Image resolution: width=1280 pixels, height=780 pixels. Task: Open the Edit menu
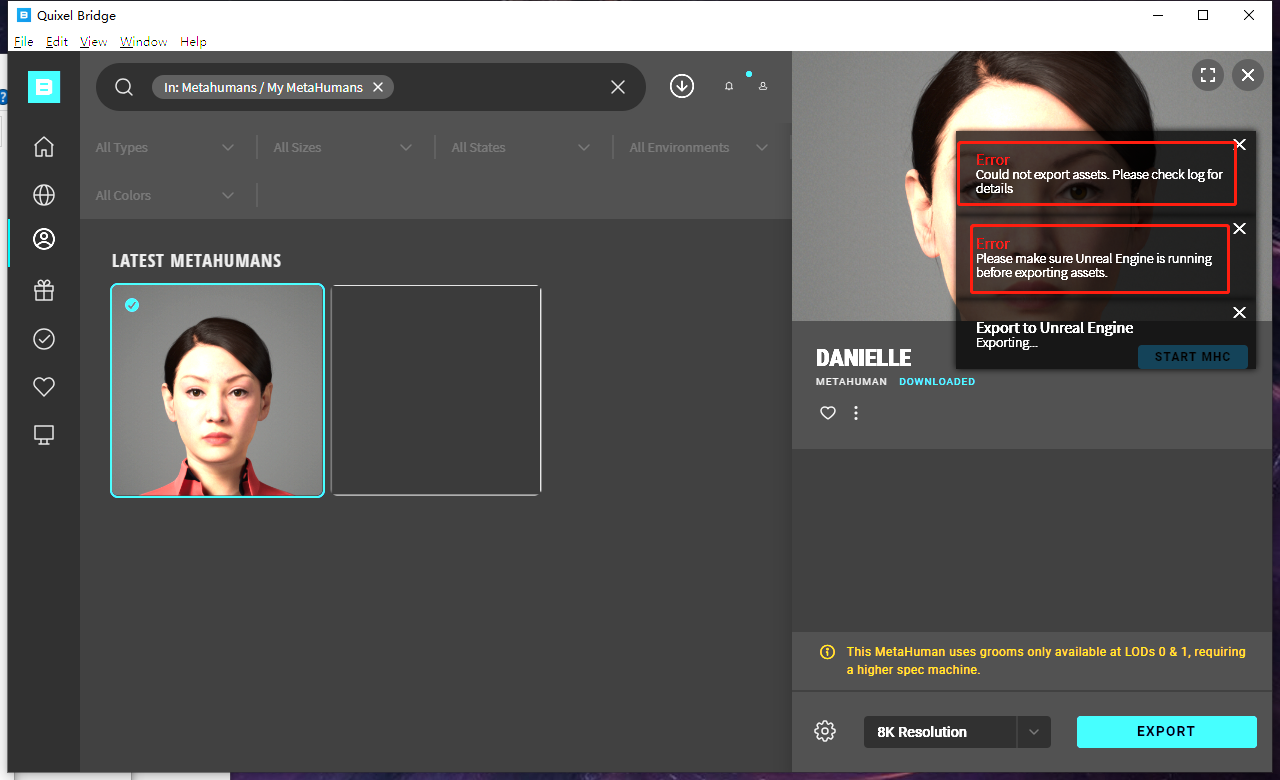[x=57, y=42]
